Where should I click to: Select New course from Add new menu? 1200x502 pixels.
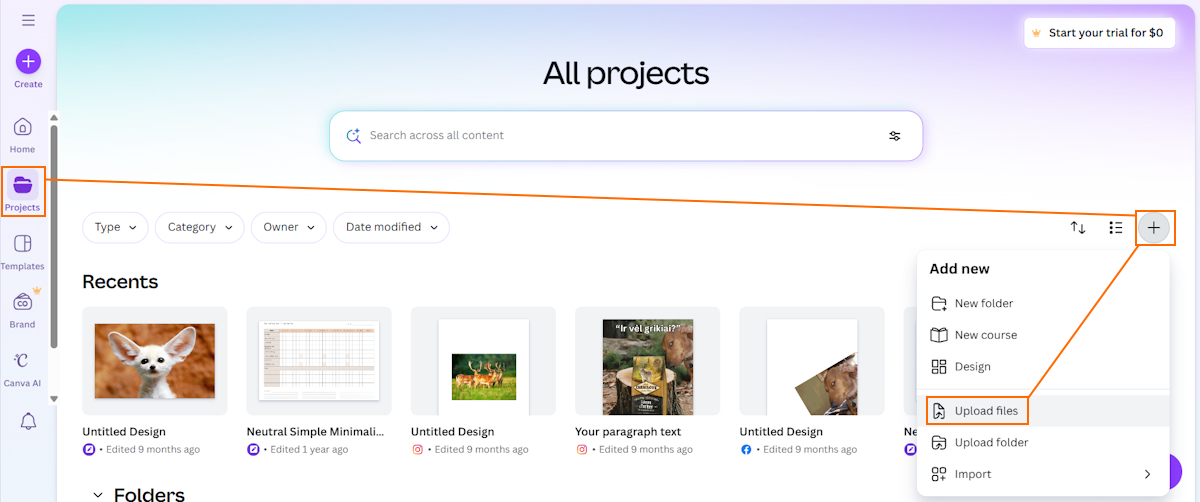click(1043, 335)
